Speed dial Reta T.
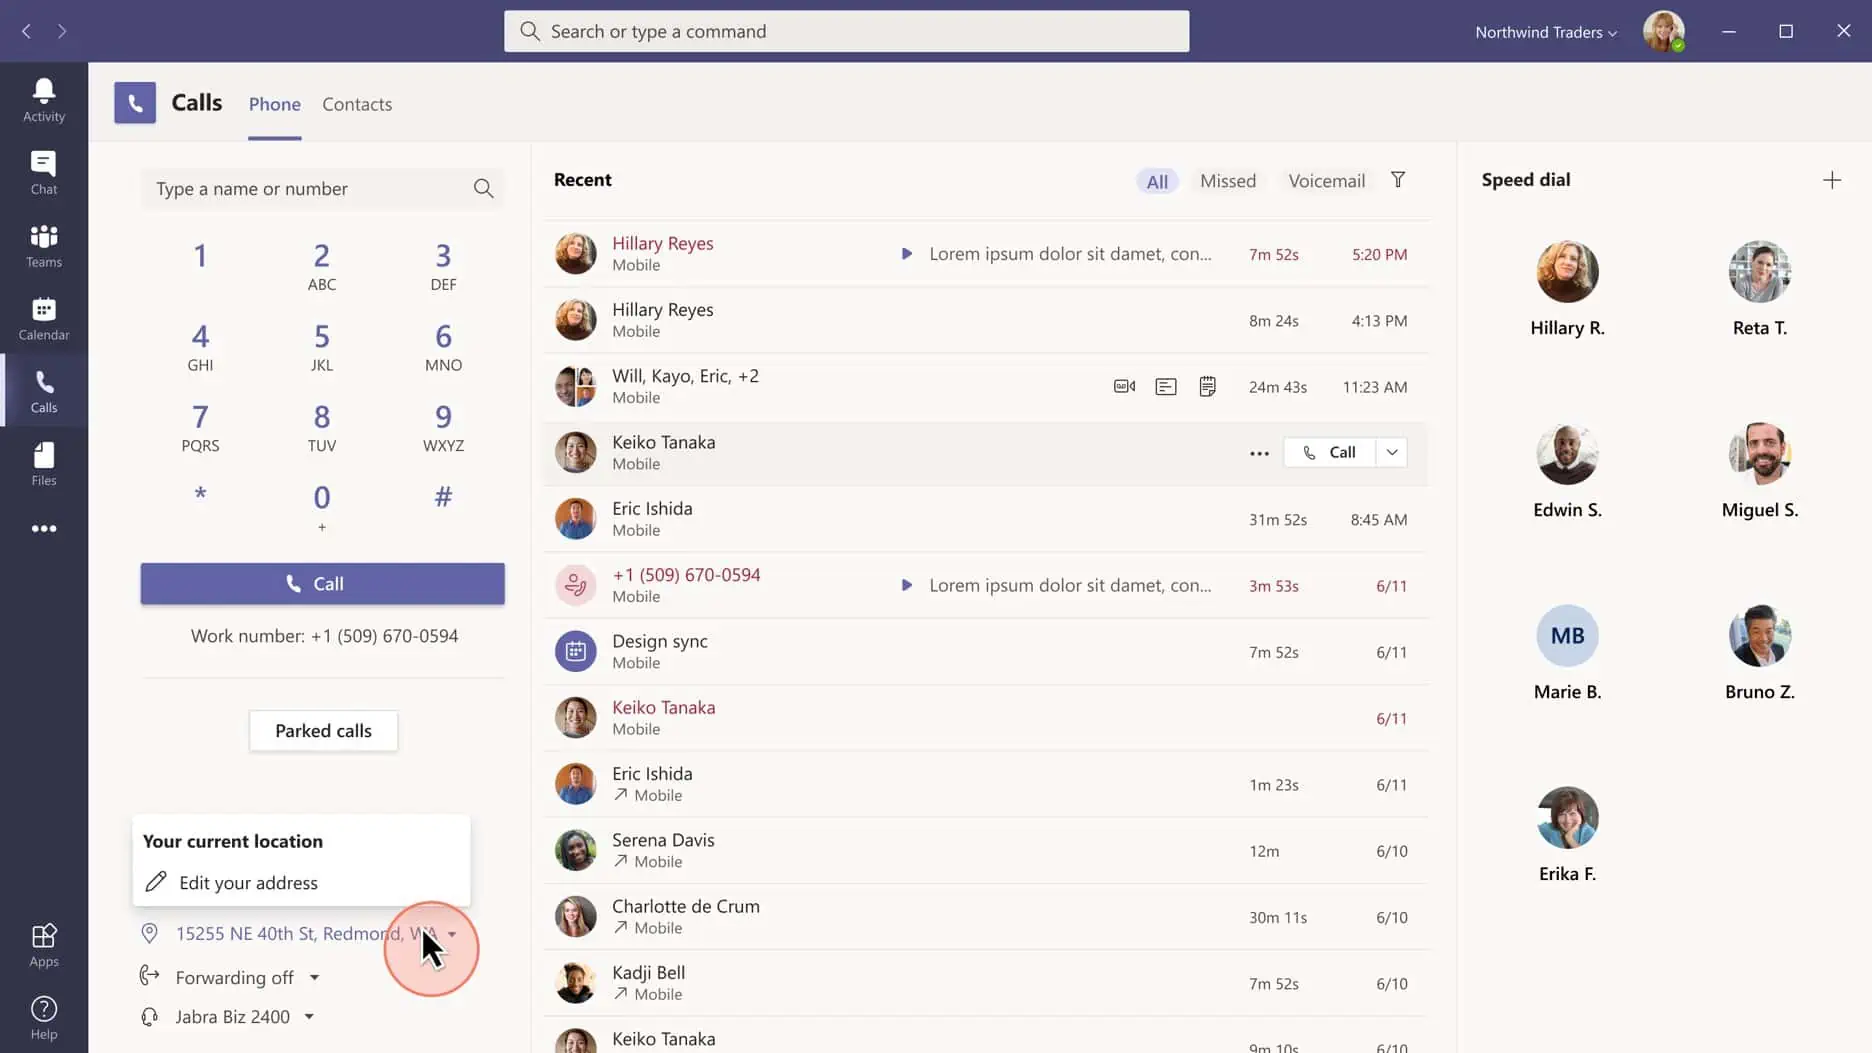The width and height of the screenshot is (1872, 1053). [x=1759, y=288]
